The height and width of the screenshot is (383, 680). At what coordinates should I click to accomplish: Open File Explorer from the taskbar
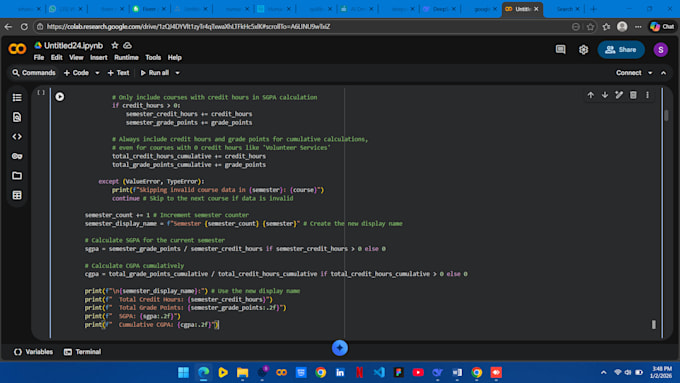click(242, 372)
